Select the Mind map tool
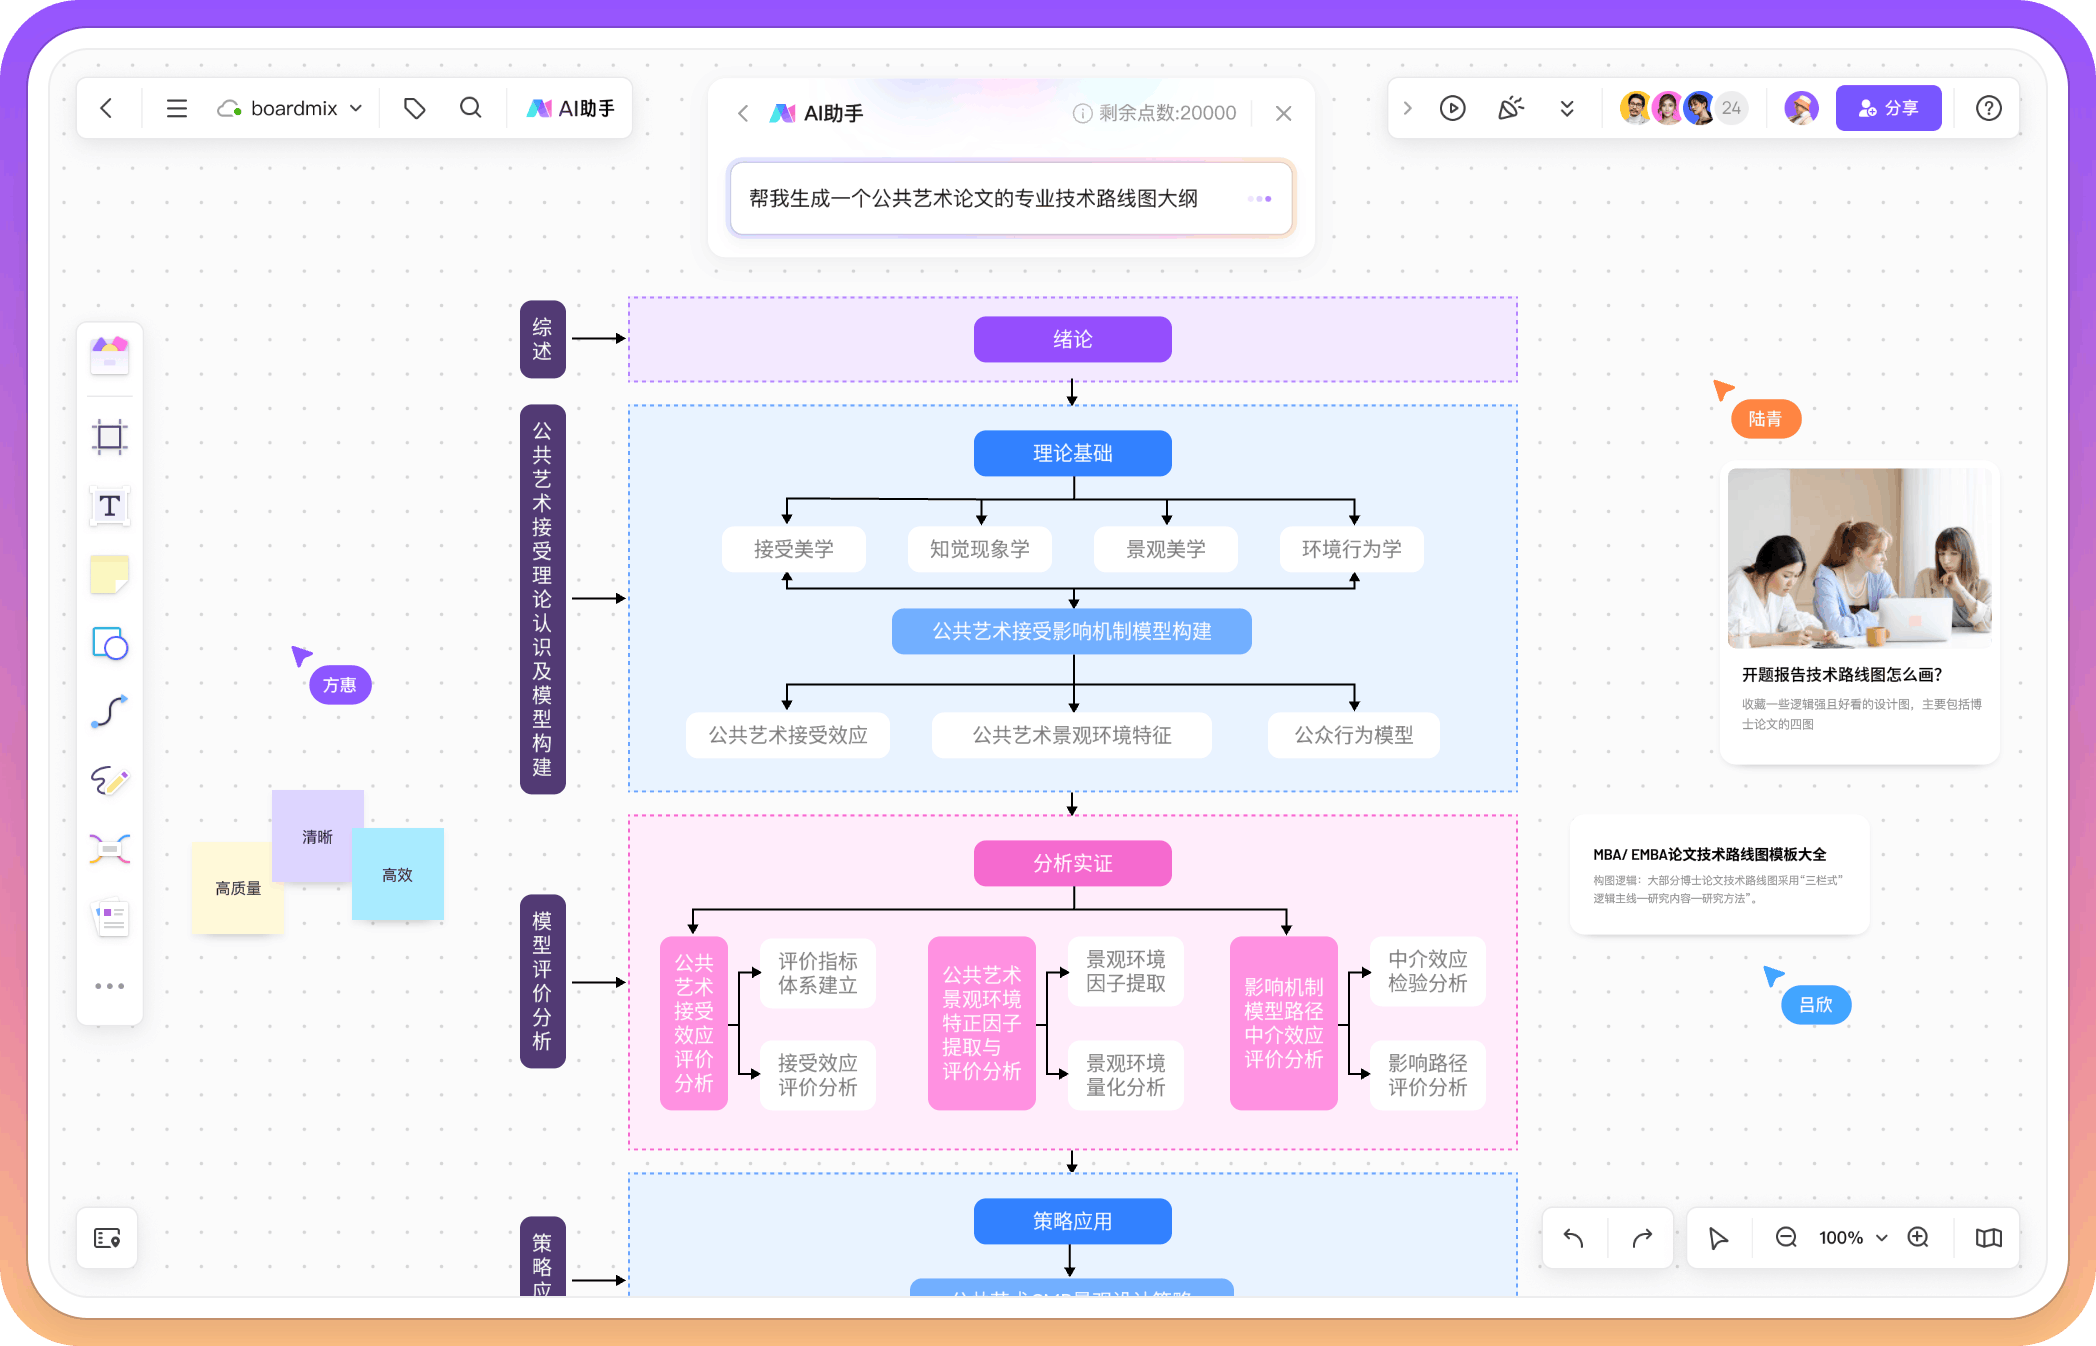This screenshot has height=1346, width=2096. [x=110, y=849]
